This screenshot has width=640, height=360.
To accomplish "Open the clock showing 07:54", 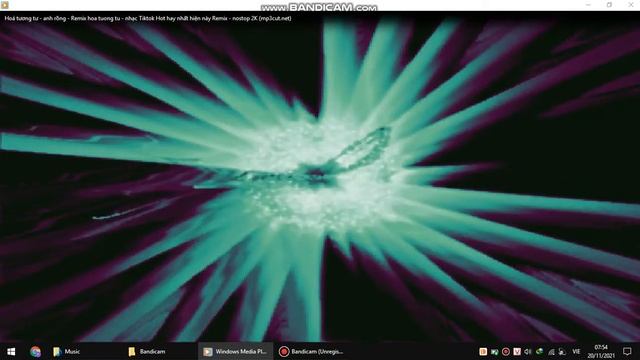I will coord(601,351).
